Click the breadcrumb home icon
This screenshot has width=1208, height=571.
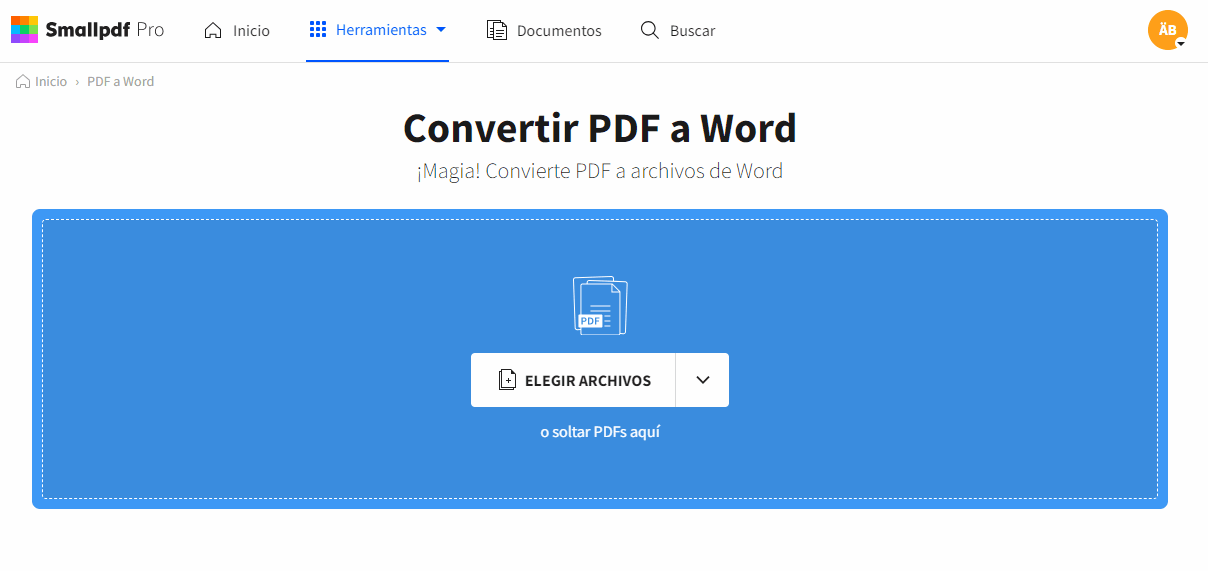[23, 82]
